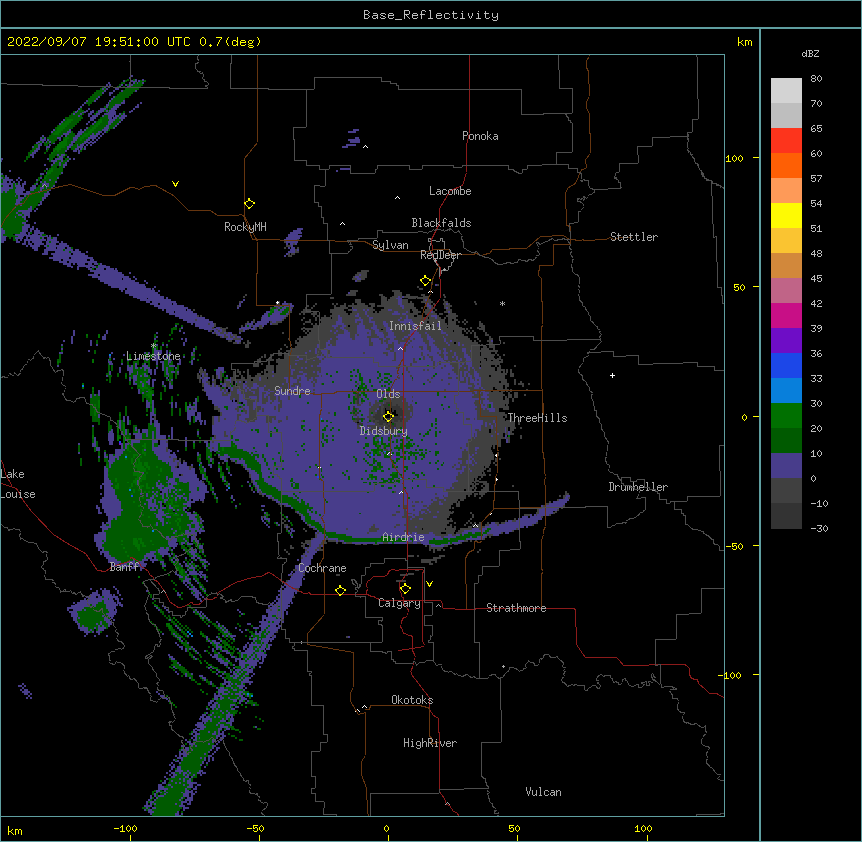862x842 pixels.
Task: Click the white plus marker east of ThreeHills
Action: [612, 375]
